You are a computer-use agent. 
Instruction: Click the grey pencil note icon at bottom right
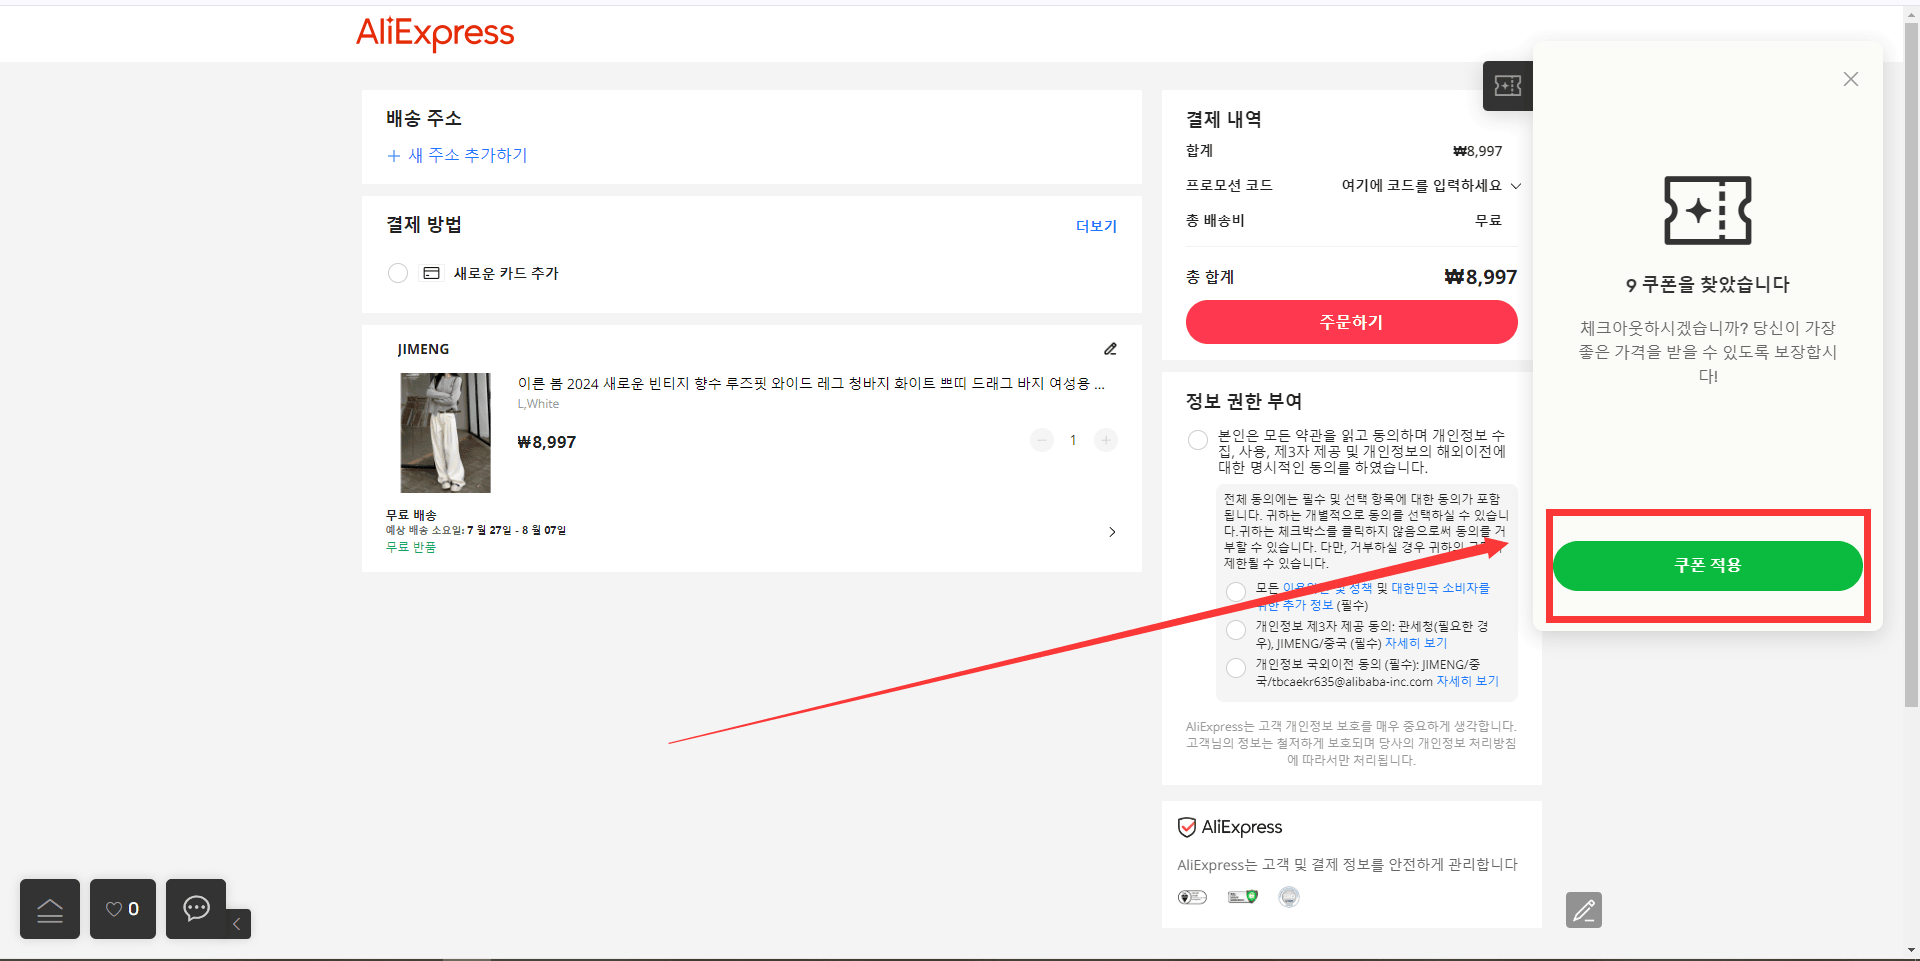(x=1584, y=910)
